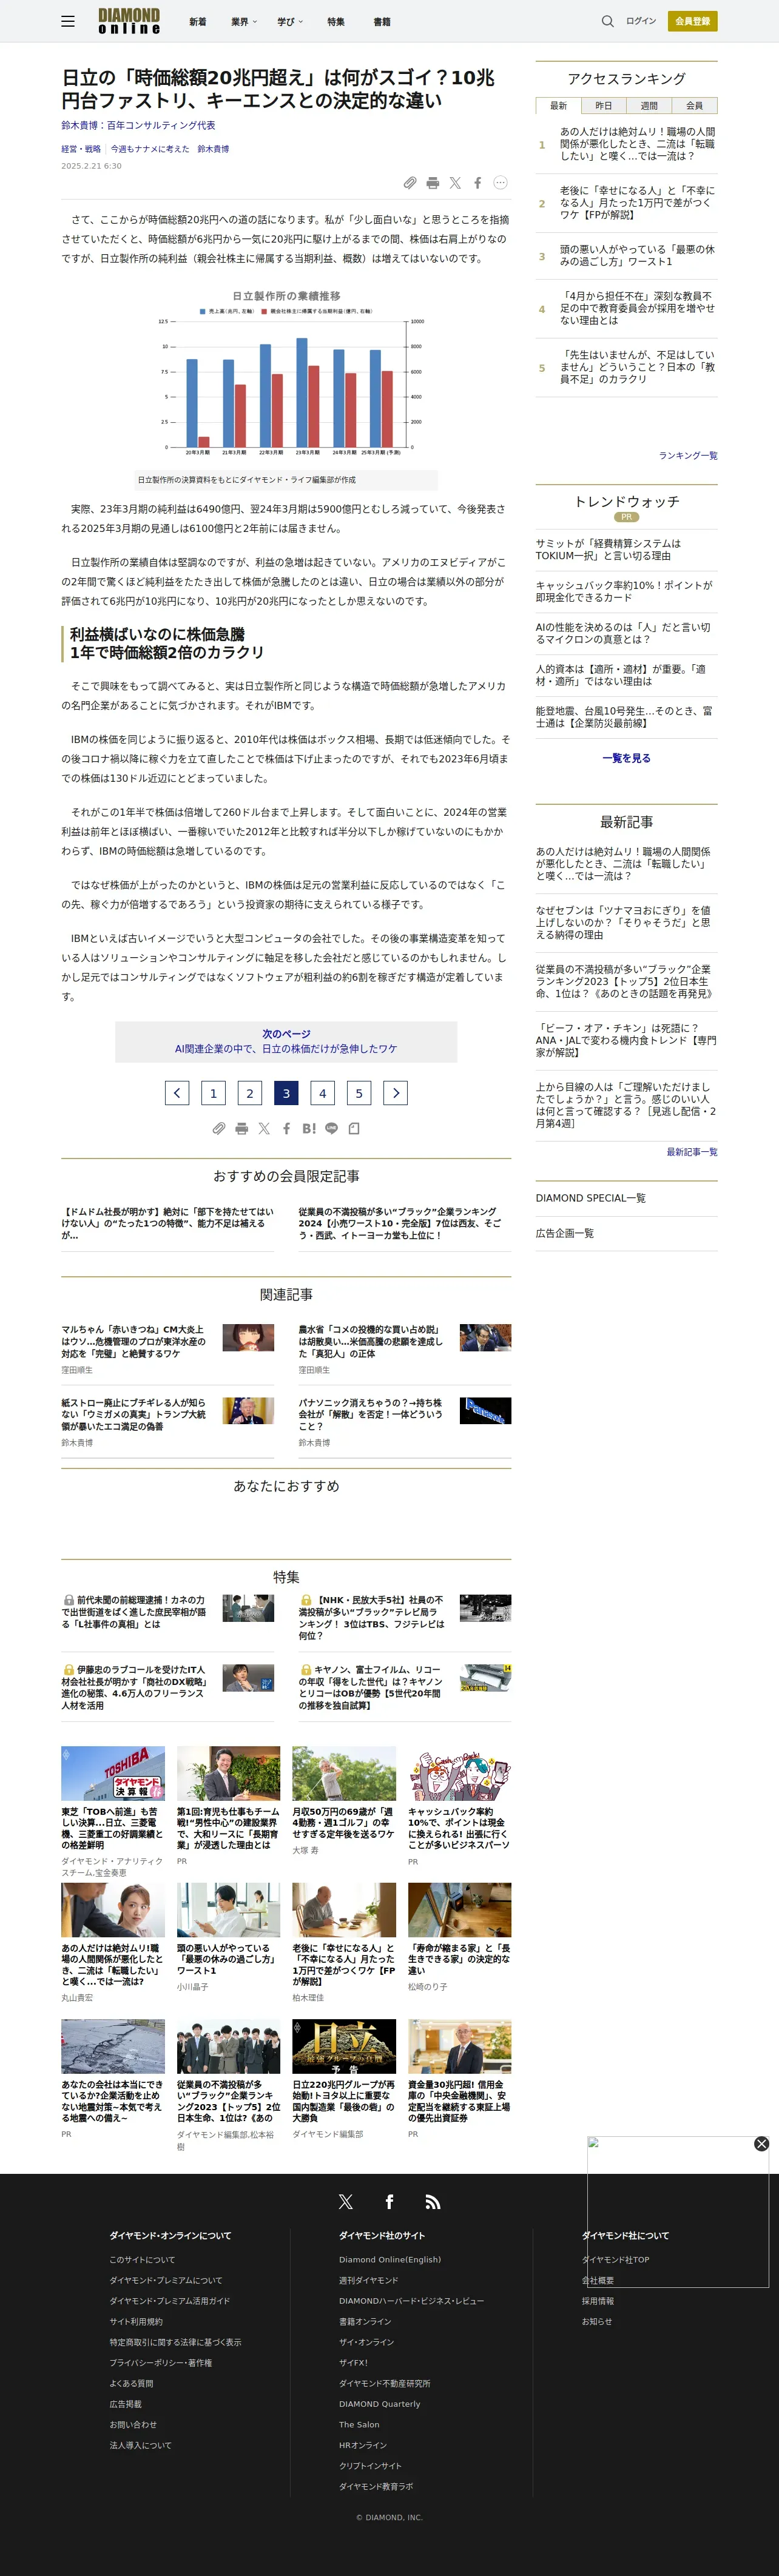The image size is (779, 2576).
Task: Open the RSS feed icon in footer
Action: [432, 2201]
